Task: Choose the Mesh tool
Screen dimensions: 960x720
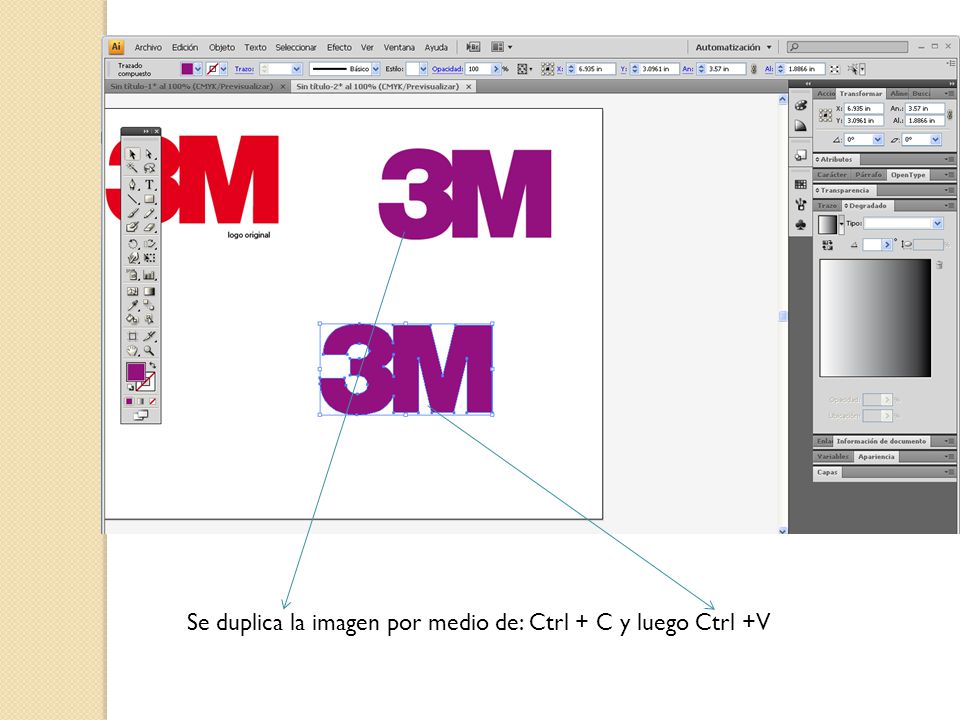Action: pyautogui.click(x=132, y=291)
